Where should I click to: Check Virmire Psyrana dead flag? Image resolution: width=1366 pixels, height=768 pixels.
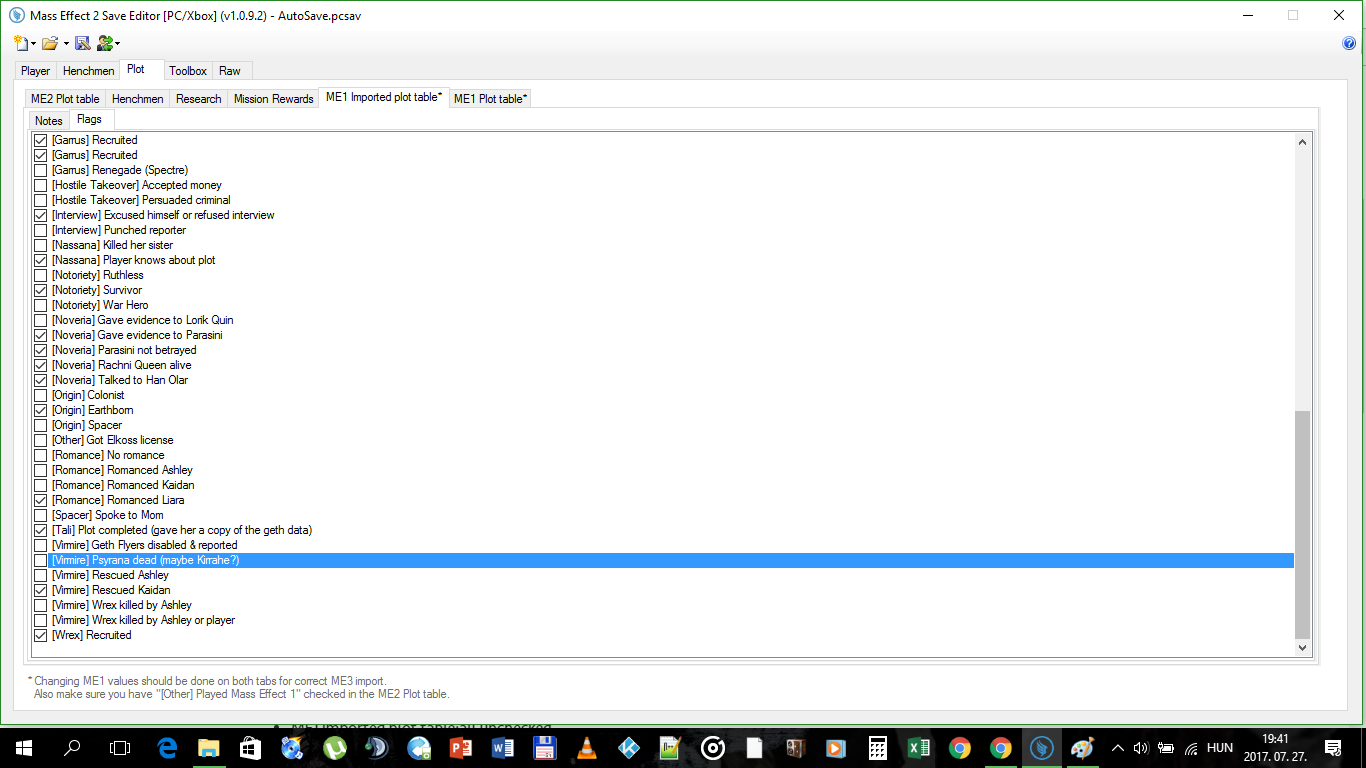(x=41, y=560)
